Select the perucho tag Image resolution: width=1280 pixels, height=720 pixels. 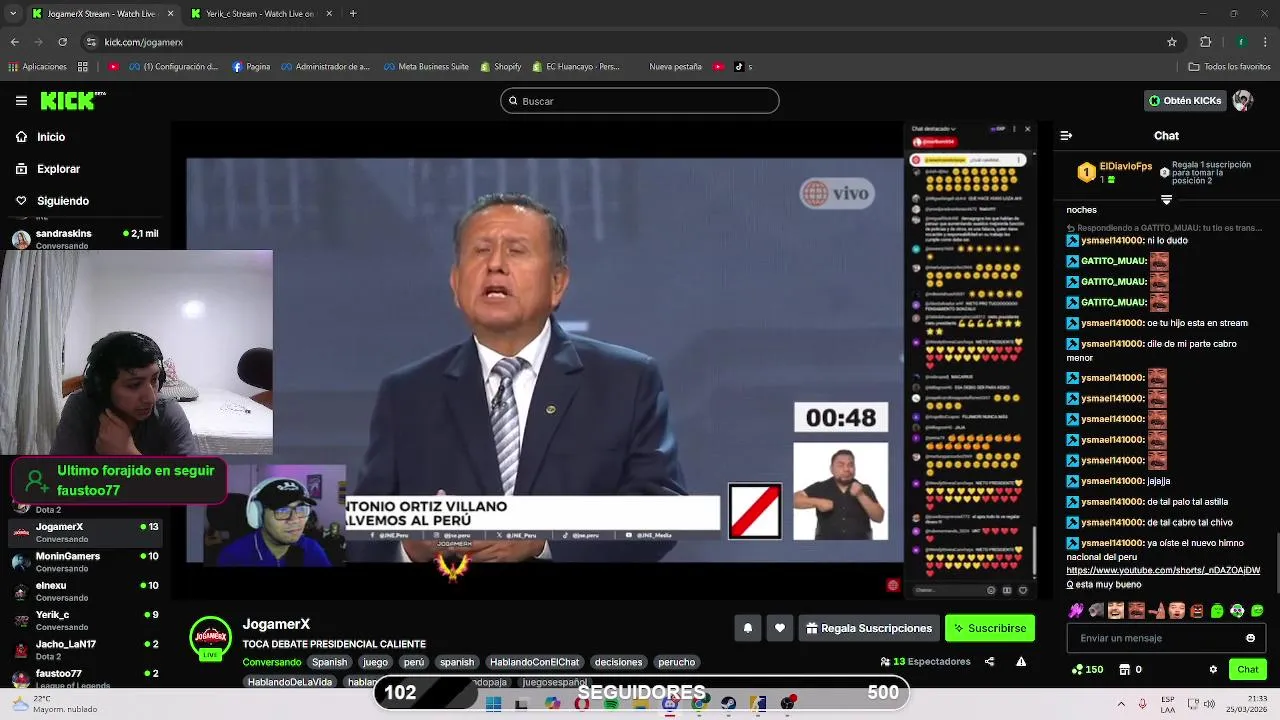tap(676, 662)
